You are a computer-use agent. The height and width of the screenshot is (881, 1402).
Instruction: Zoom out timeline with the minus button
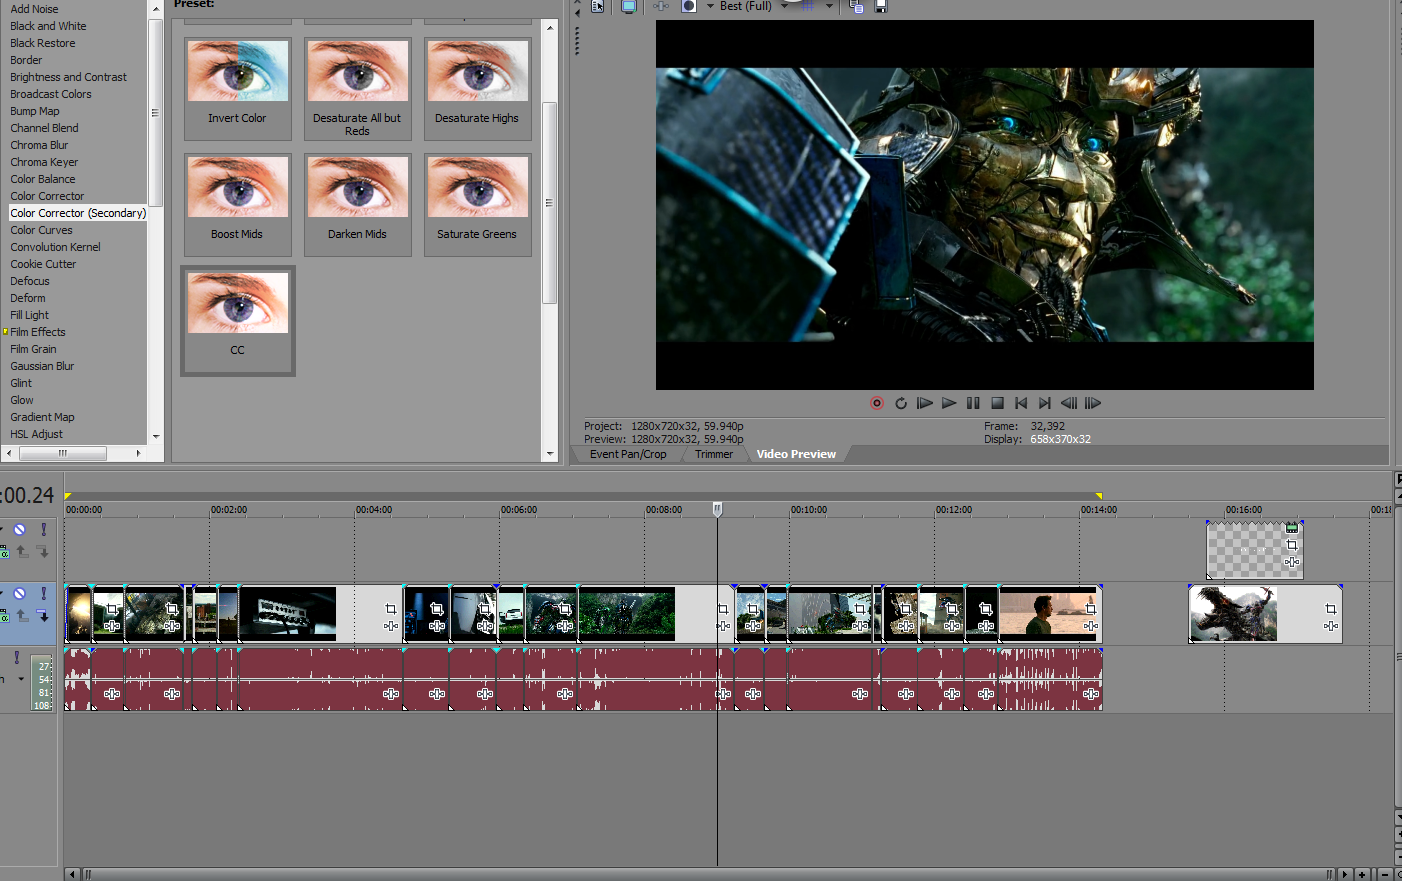tap(1385, 875)
